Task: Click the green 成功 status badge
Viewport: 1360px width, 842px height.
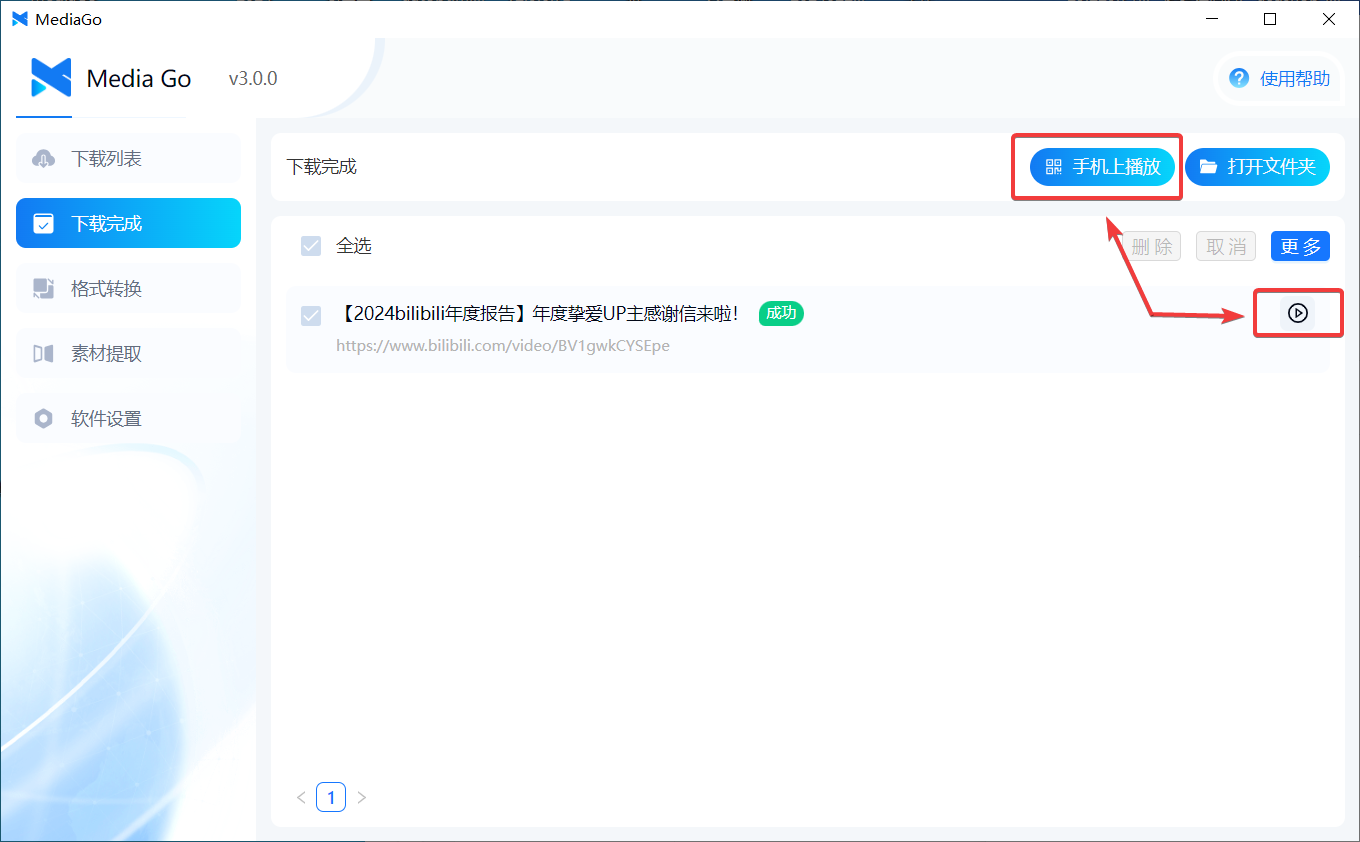Action: [x=781, y=313]
